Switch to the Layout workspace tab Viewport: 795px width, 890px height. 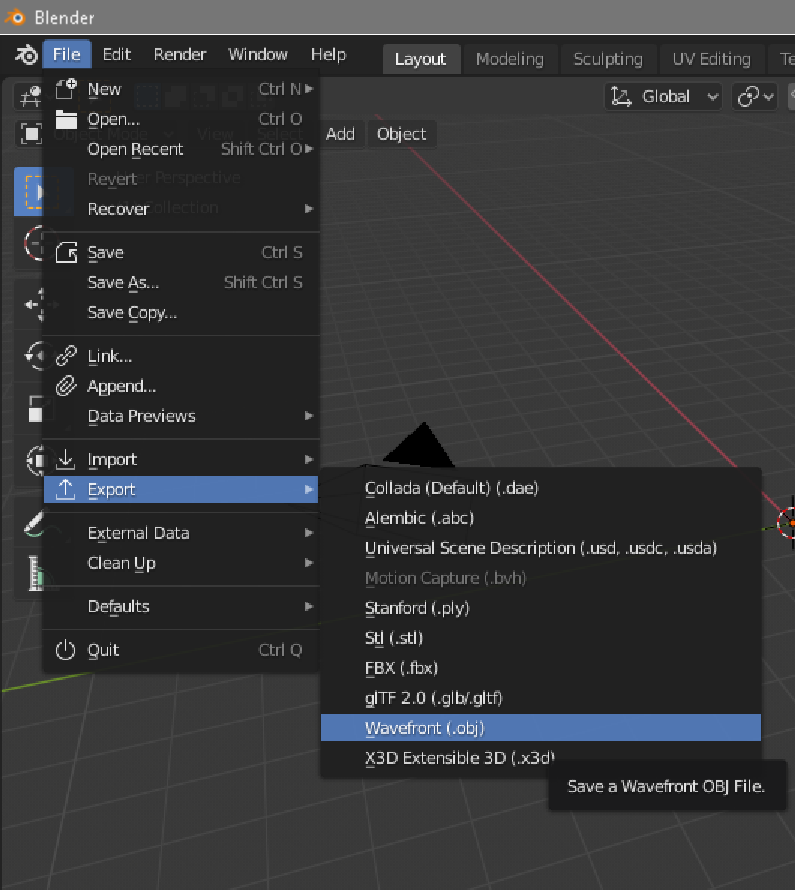(420, 59)
